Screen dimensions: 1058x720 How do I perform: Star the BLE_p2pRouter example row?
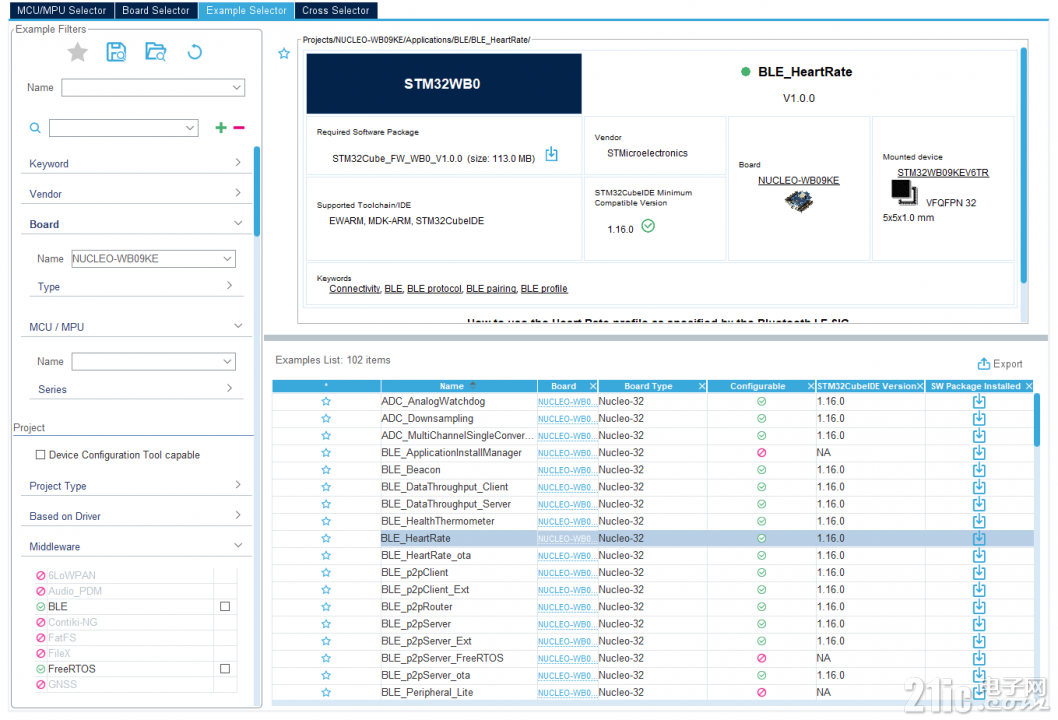click(326, 607)
